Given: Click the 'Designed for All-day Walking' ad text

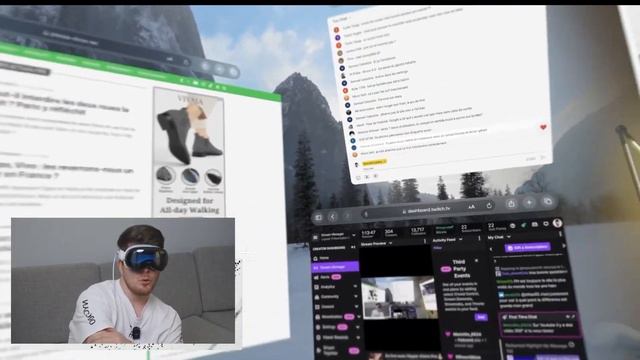Looking at the screenshot, I should [189, 206].
